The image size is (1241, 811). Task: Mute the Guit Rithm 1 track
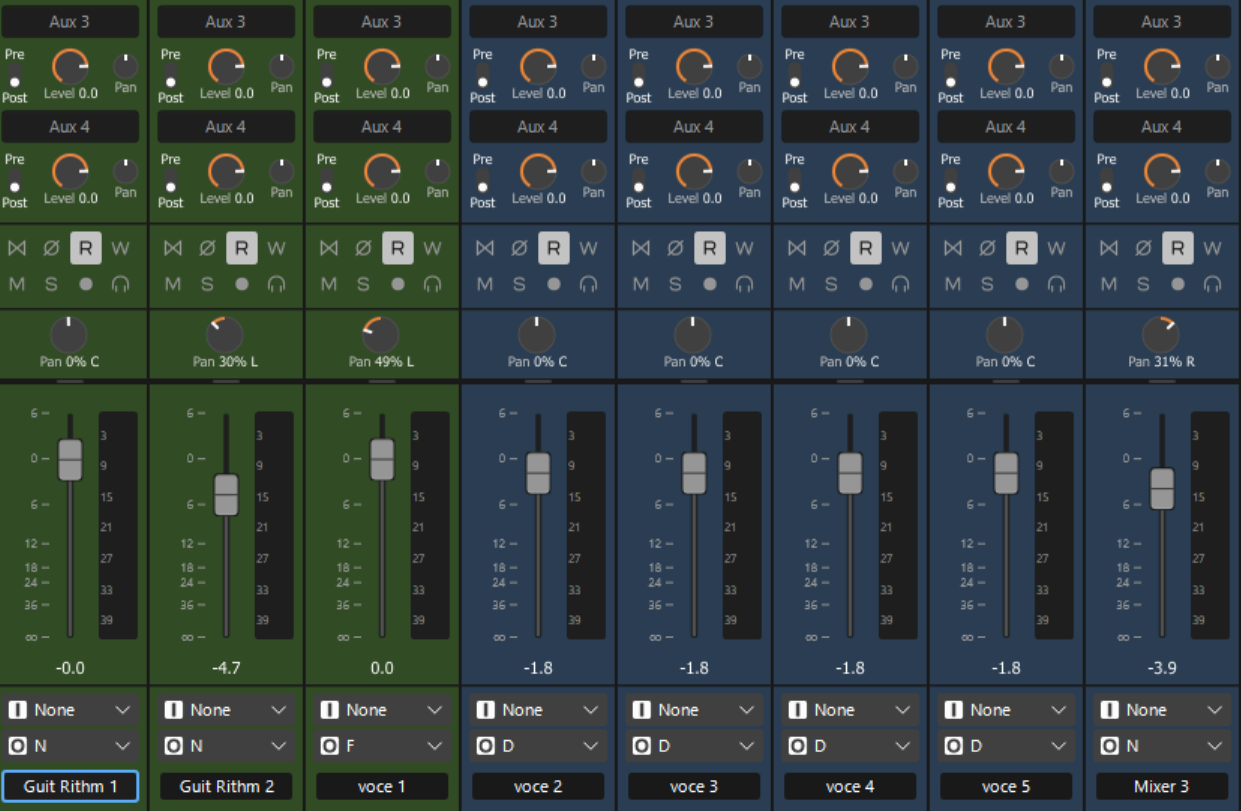[17, 284]
